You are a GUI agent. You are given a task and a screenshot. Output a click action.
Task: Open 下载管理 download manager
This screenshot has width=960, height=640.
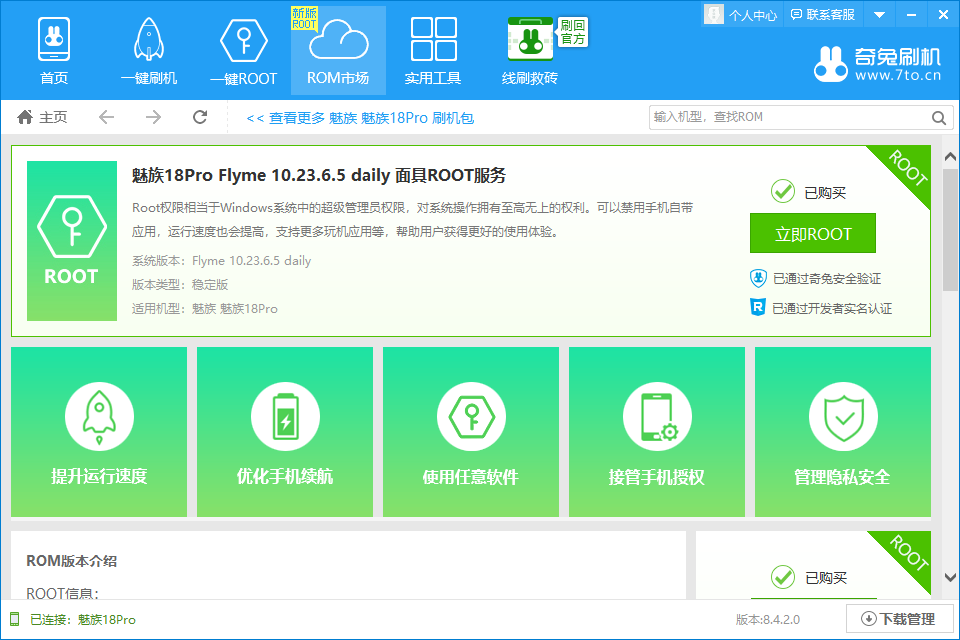click(x=899, y=619)
